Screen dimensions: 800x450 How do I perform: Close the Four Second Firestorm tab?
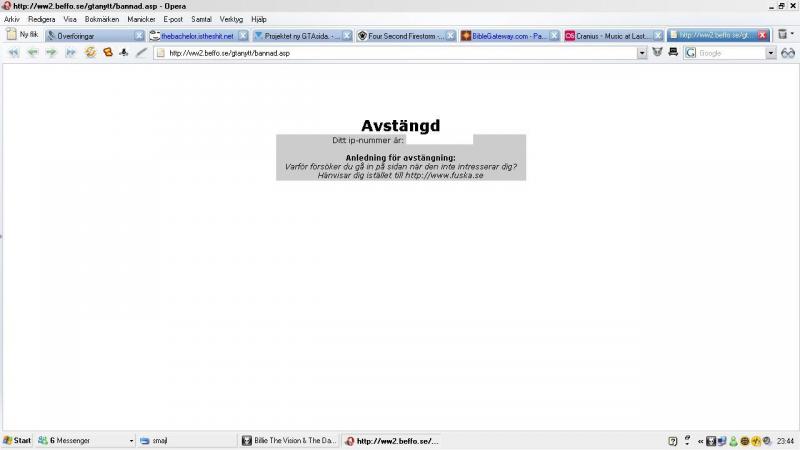tap(451, 36)
